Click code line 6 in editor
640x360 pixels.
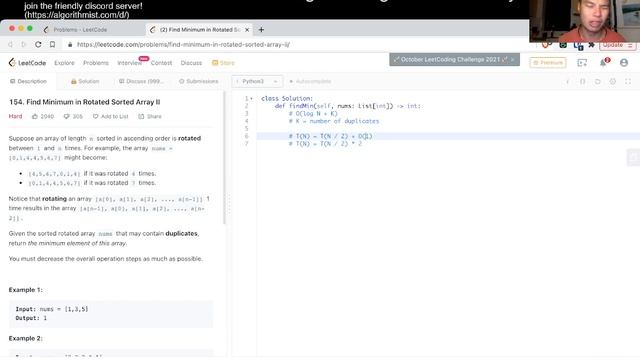point(448,136)
